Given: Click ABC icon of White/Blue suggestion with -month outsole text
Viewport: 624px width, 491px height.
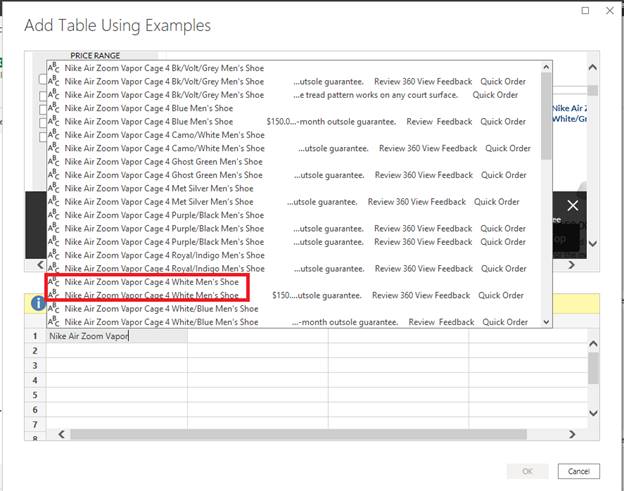Looking at the screenshot, I should click(x=53, y=322).
